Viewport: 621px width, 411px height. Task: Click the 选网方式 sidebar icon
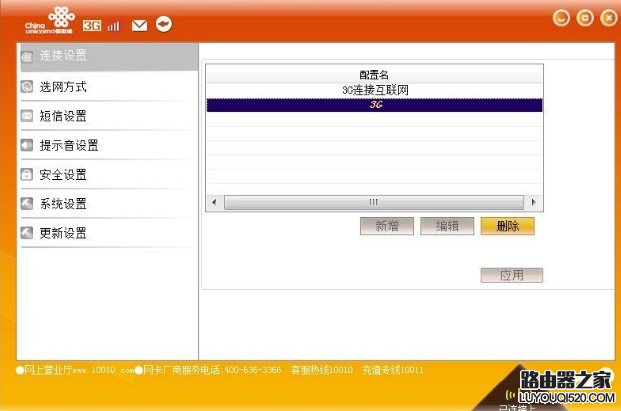point(27,86)
